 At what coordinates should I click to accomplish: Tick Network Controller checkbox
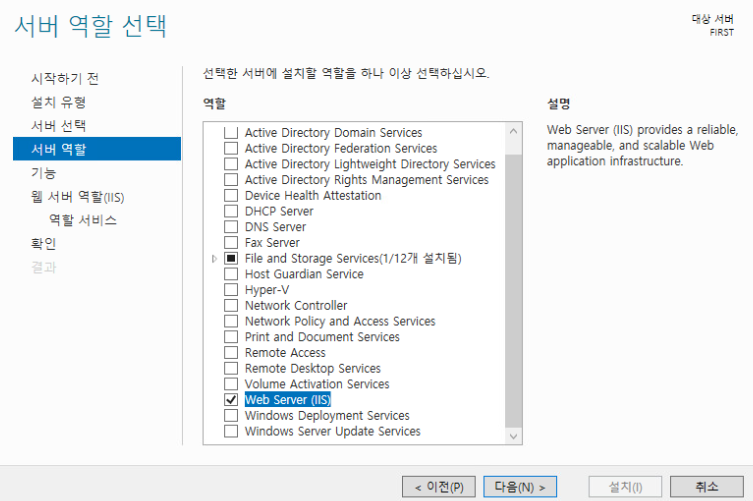point(231,305)
